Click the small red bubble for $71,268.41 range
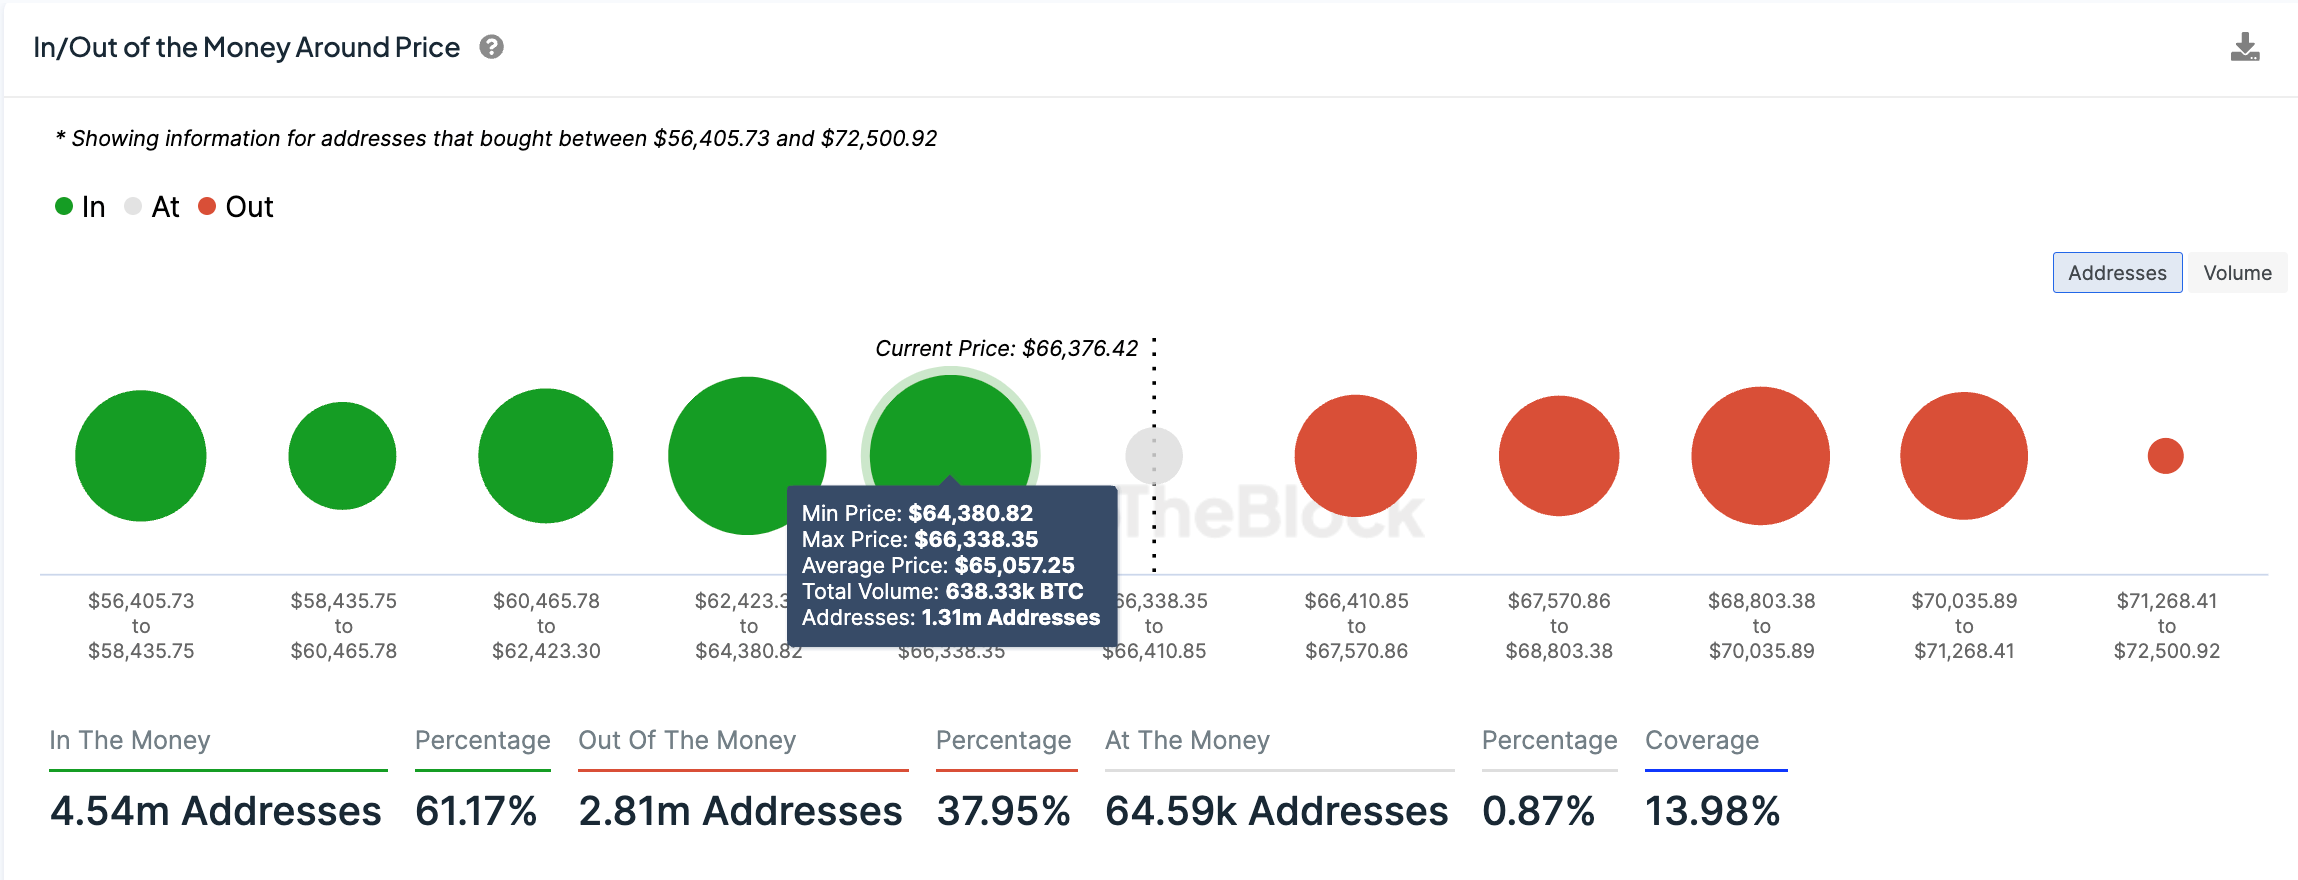The height and width of the screenshot is (880, 2298). pos(2166,456)
